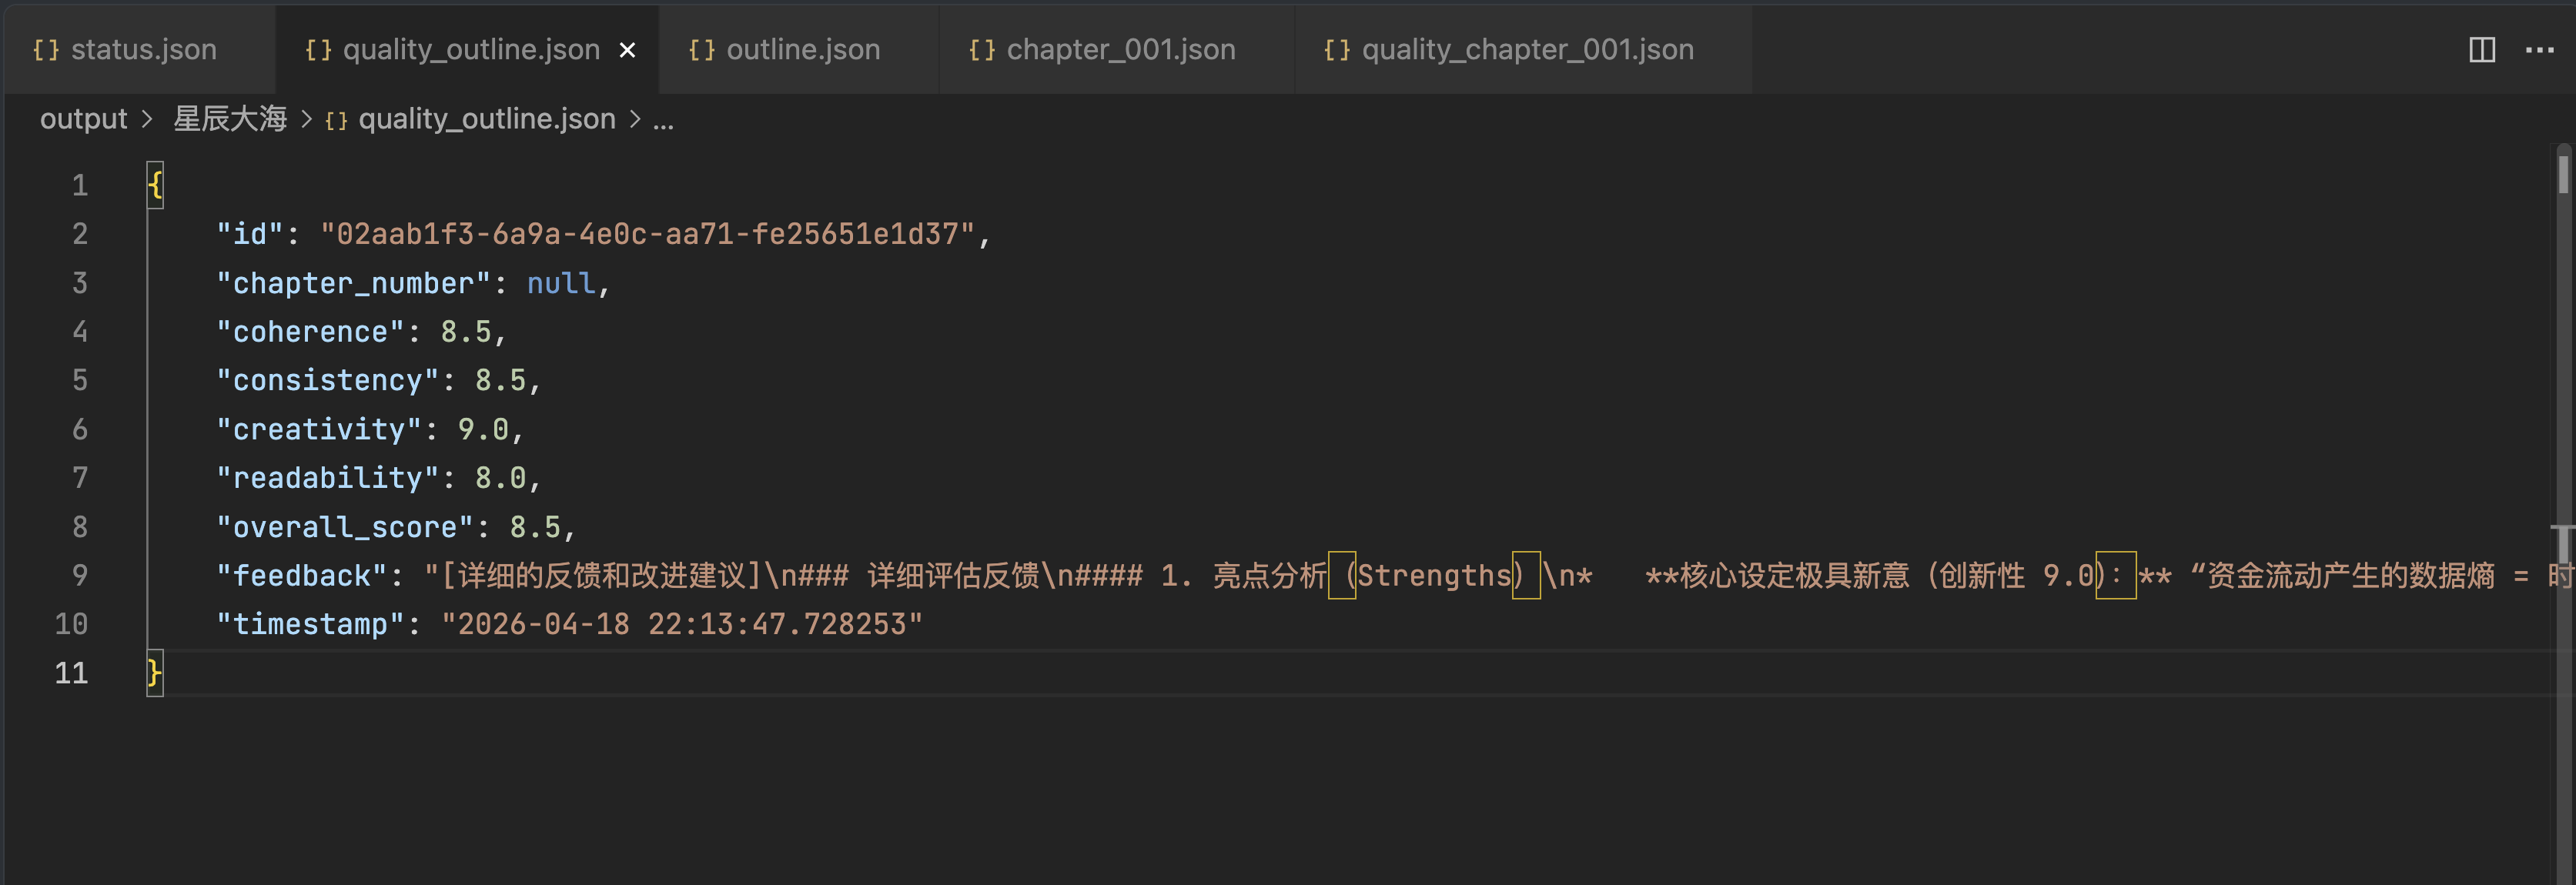Click the JSON braces icon on outline.json tab
Viewport: 2576px width, 885px height.
click(701, 50)
